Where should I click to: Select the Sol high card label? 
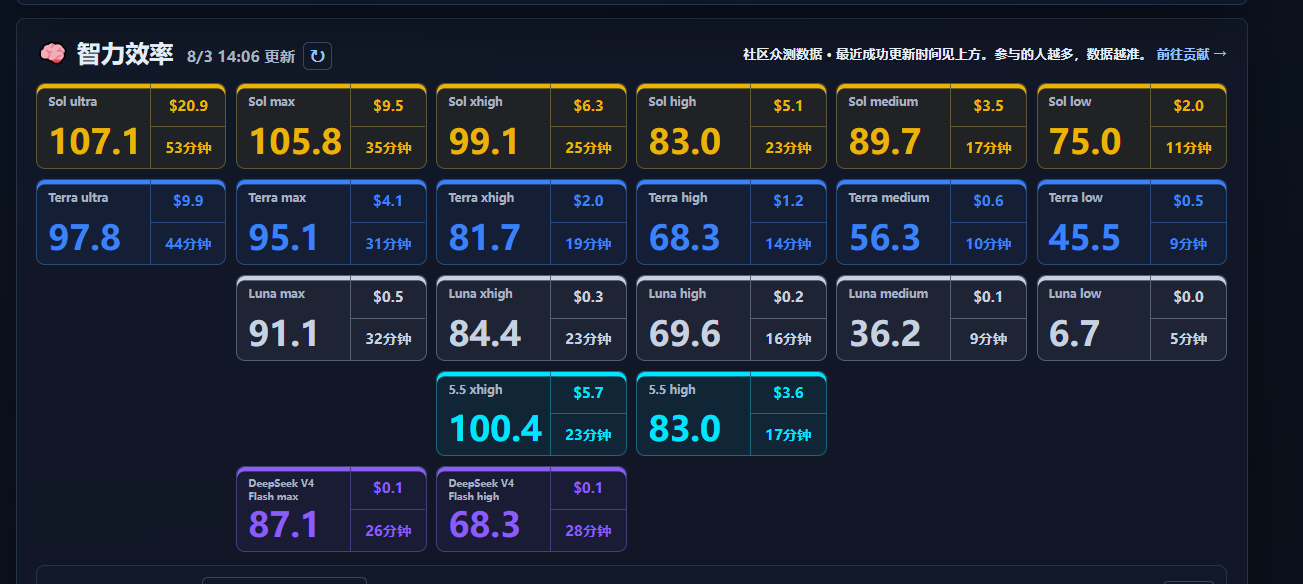coord(672,102)
